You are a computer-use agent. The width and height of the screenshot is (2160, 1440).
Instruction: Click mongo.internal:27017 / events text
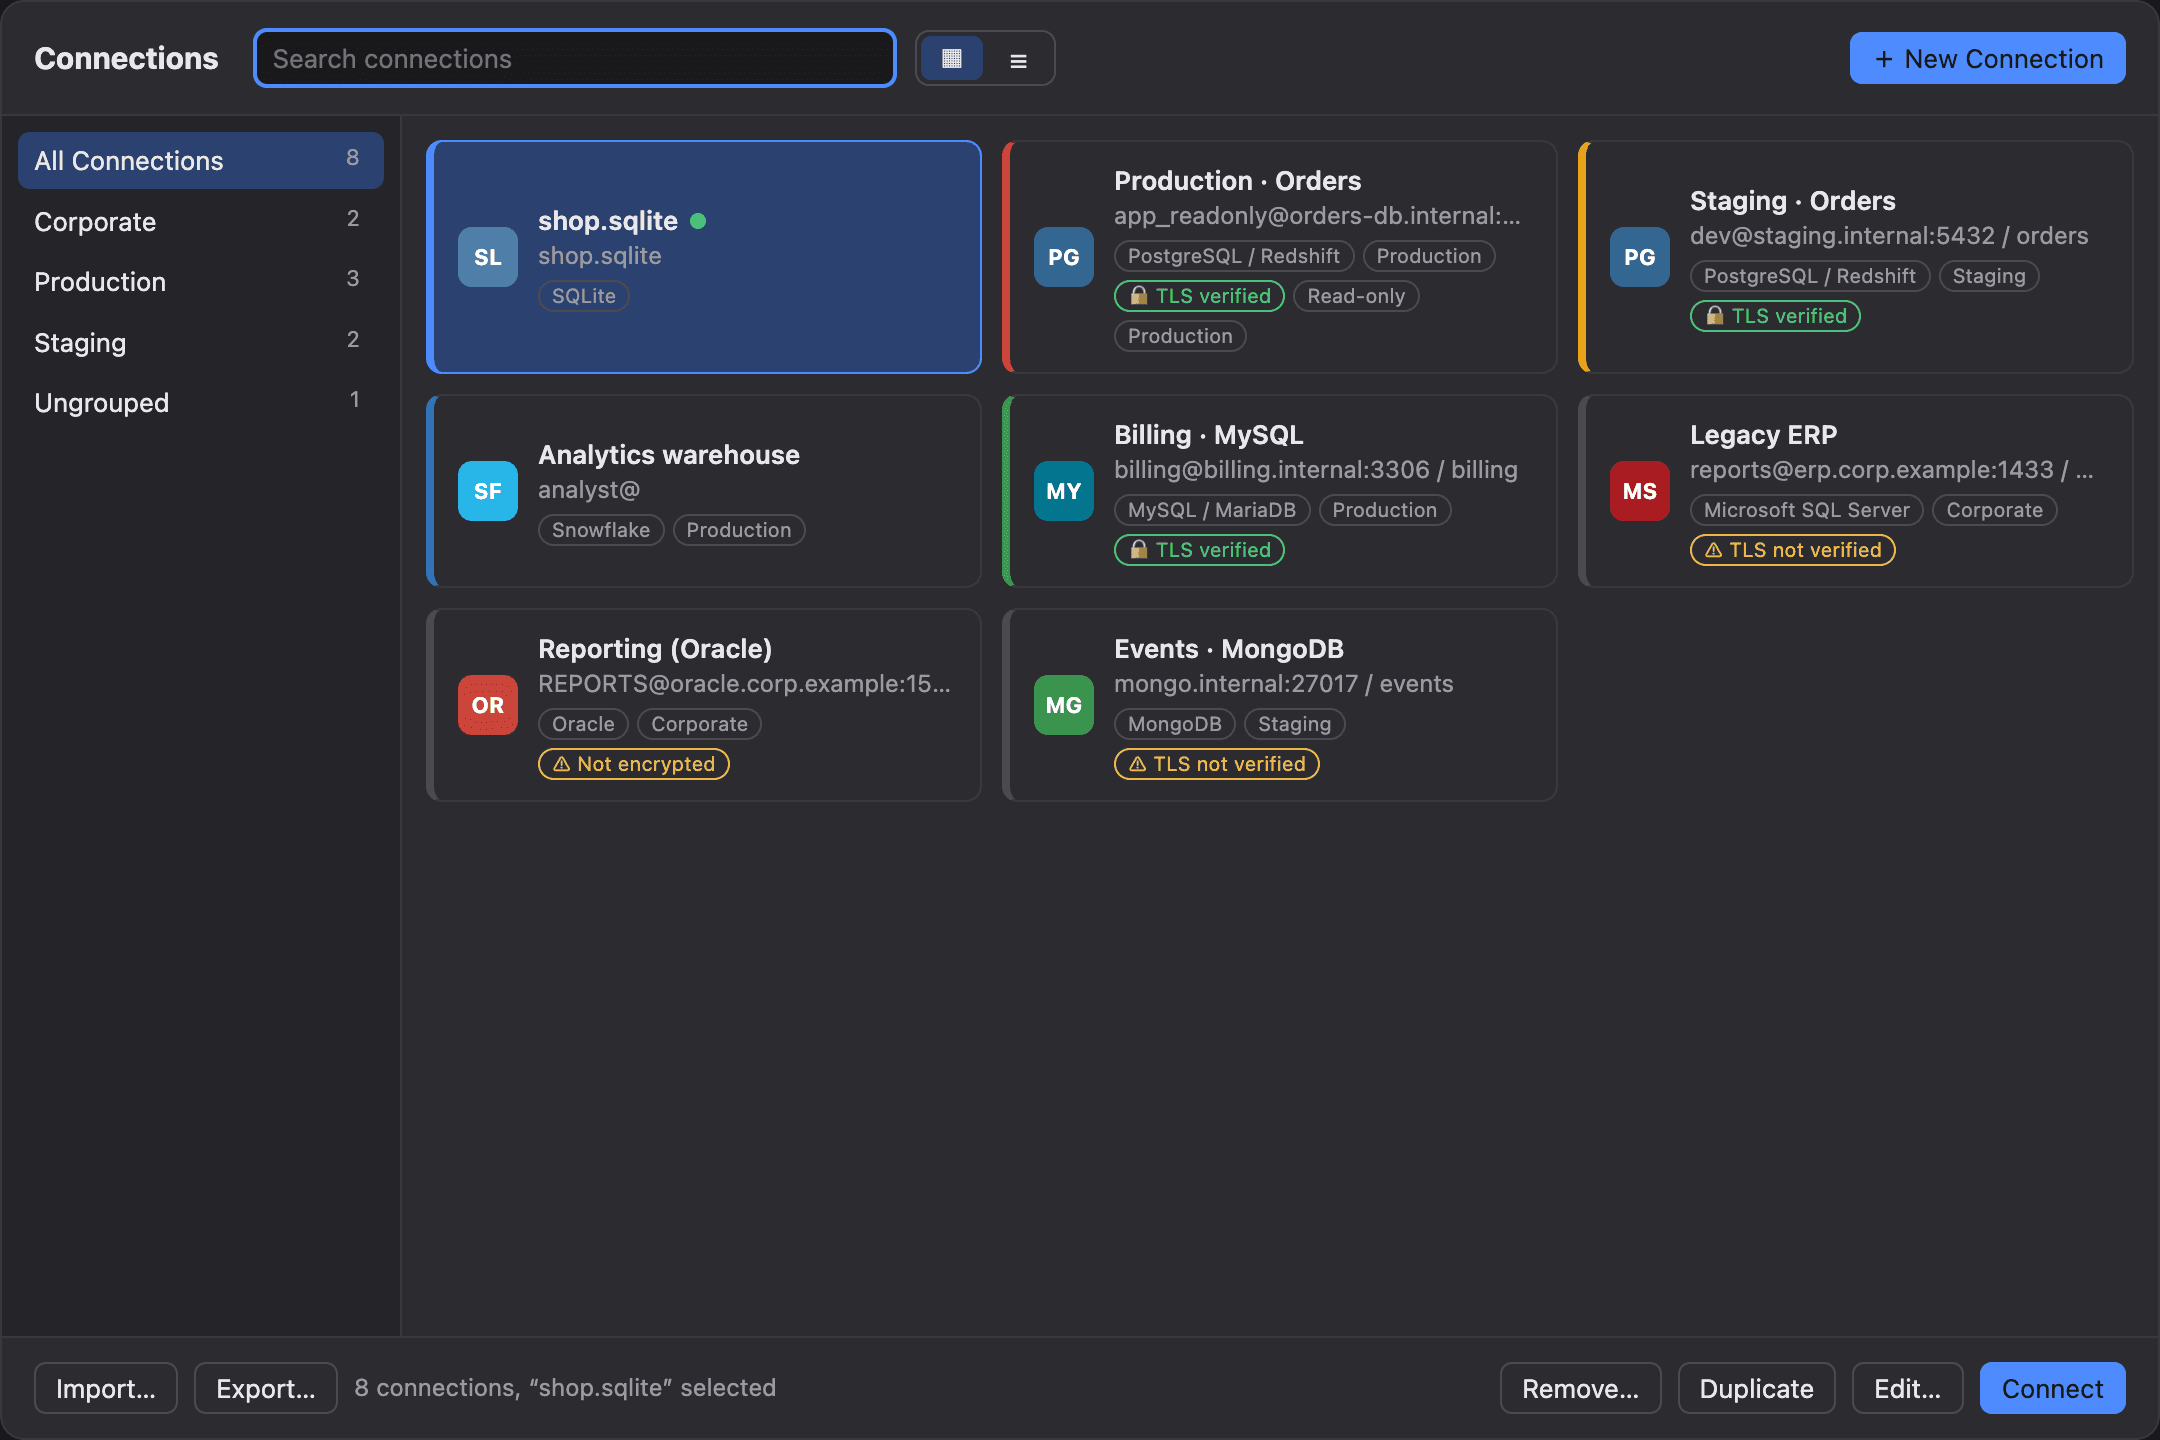1284,684
